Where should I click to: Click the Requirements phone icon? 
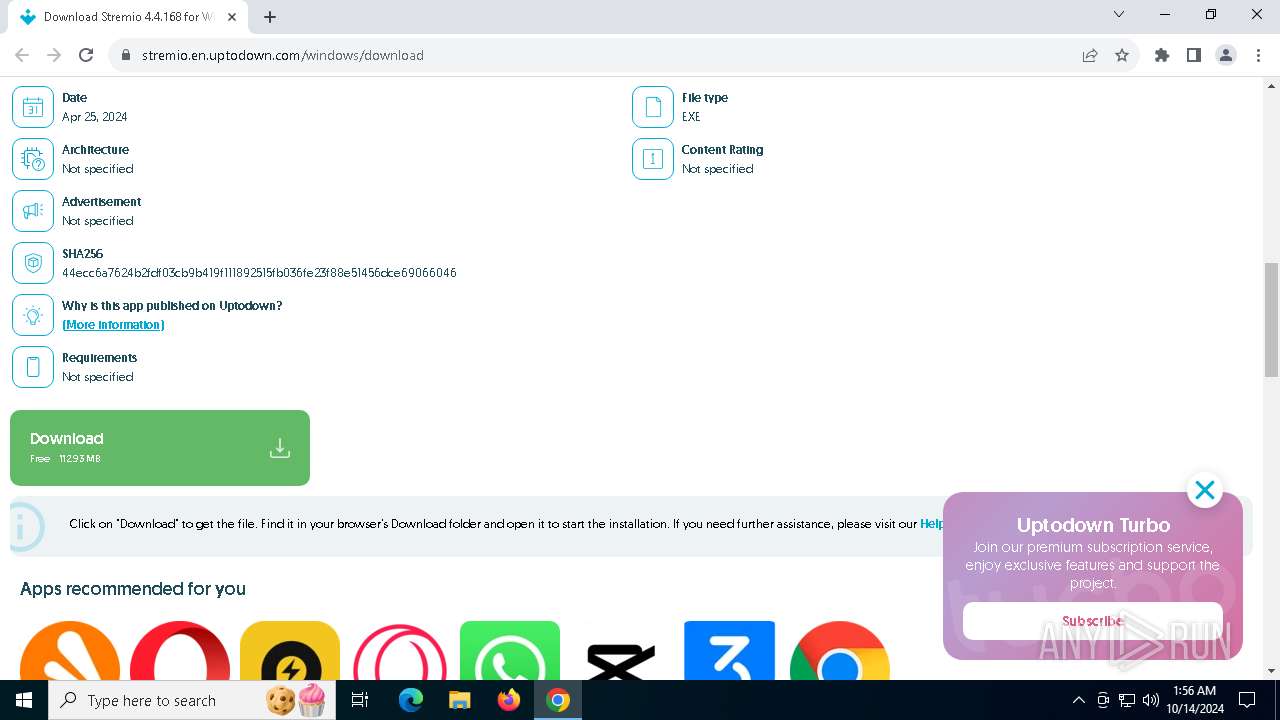(x=33, y=367)
